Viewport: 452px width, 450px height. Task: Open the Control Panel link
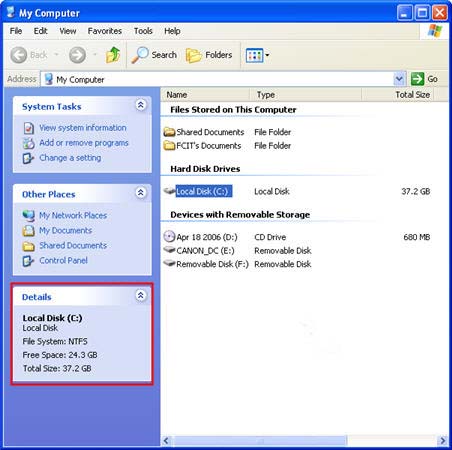(x=63, y=260)
